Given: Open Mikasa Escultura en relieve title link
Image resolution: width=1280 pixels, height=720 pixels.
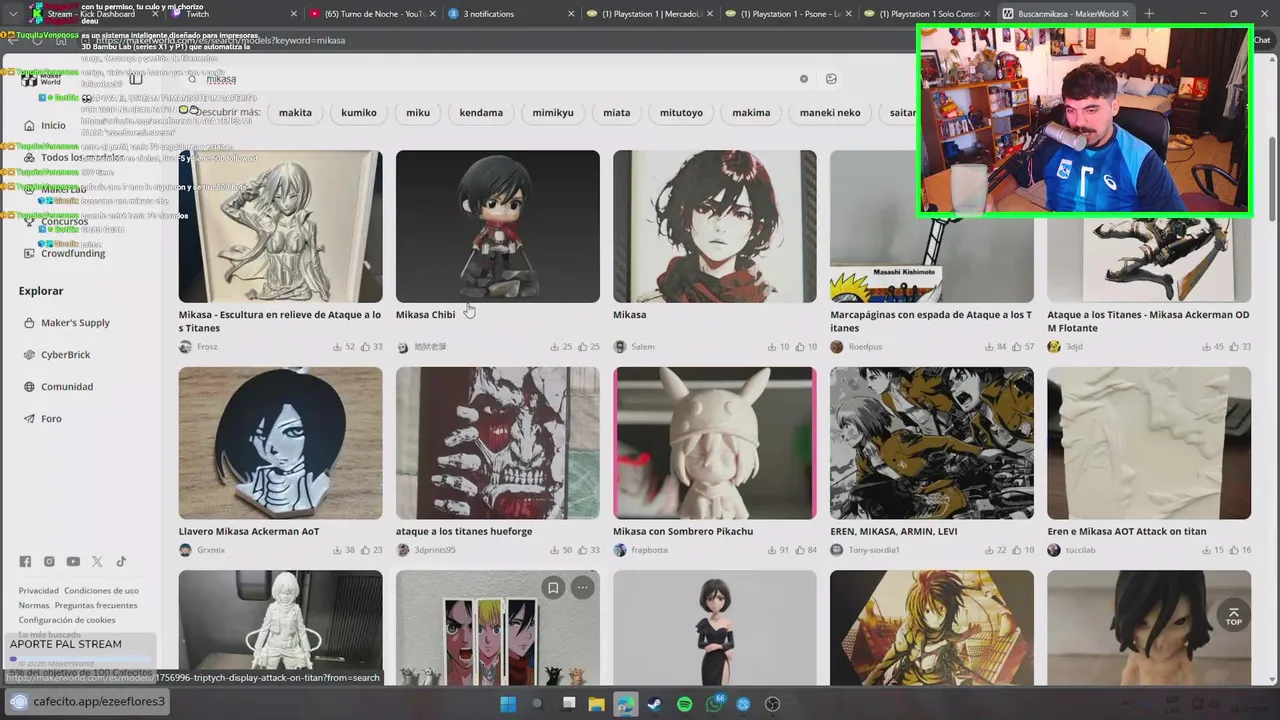Looking at the screenshot, I should [x=280, y=321].
